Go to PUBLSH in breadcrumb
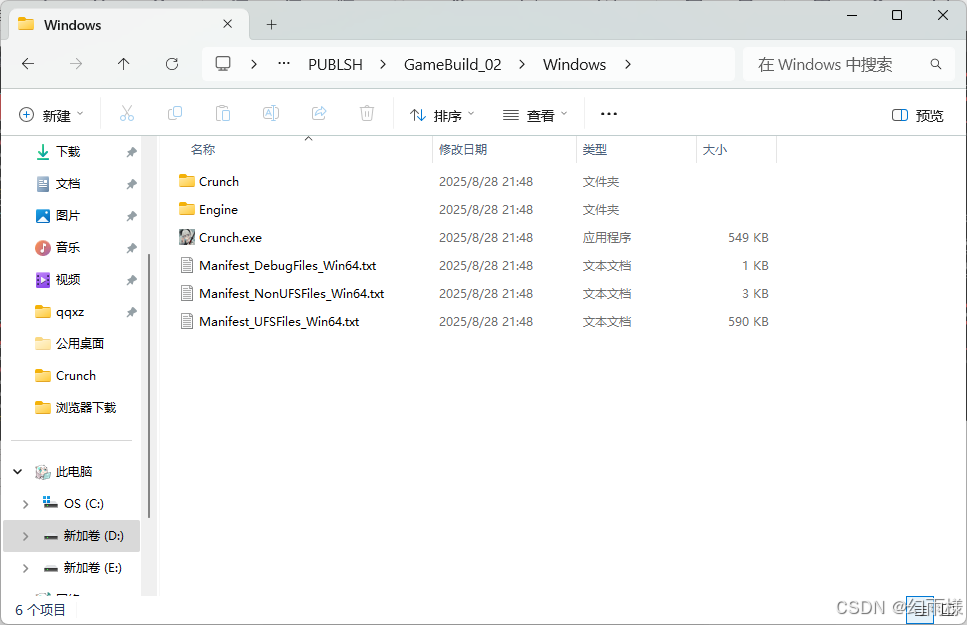967x625 pixels. click(335, 64)
